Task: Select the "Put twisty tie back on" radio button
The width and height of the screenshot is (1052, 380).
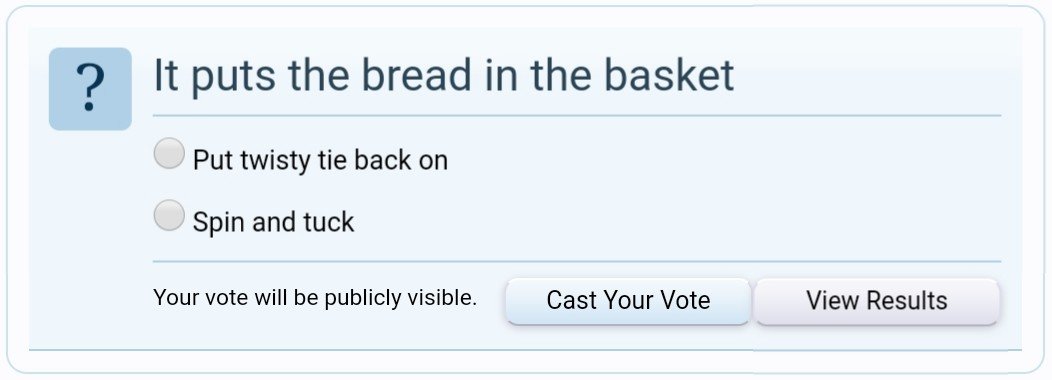Action: pos(169,153)
